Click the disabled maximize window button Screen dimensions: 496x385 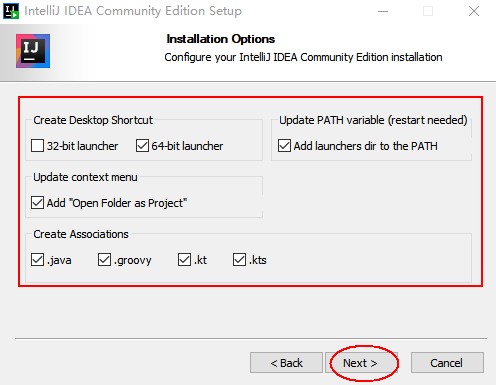pyautogui.click(x=428, y=11)
